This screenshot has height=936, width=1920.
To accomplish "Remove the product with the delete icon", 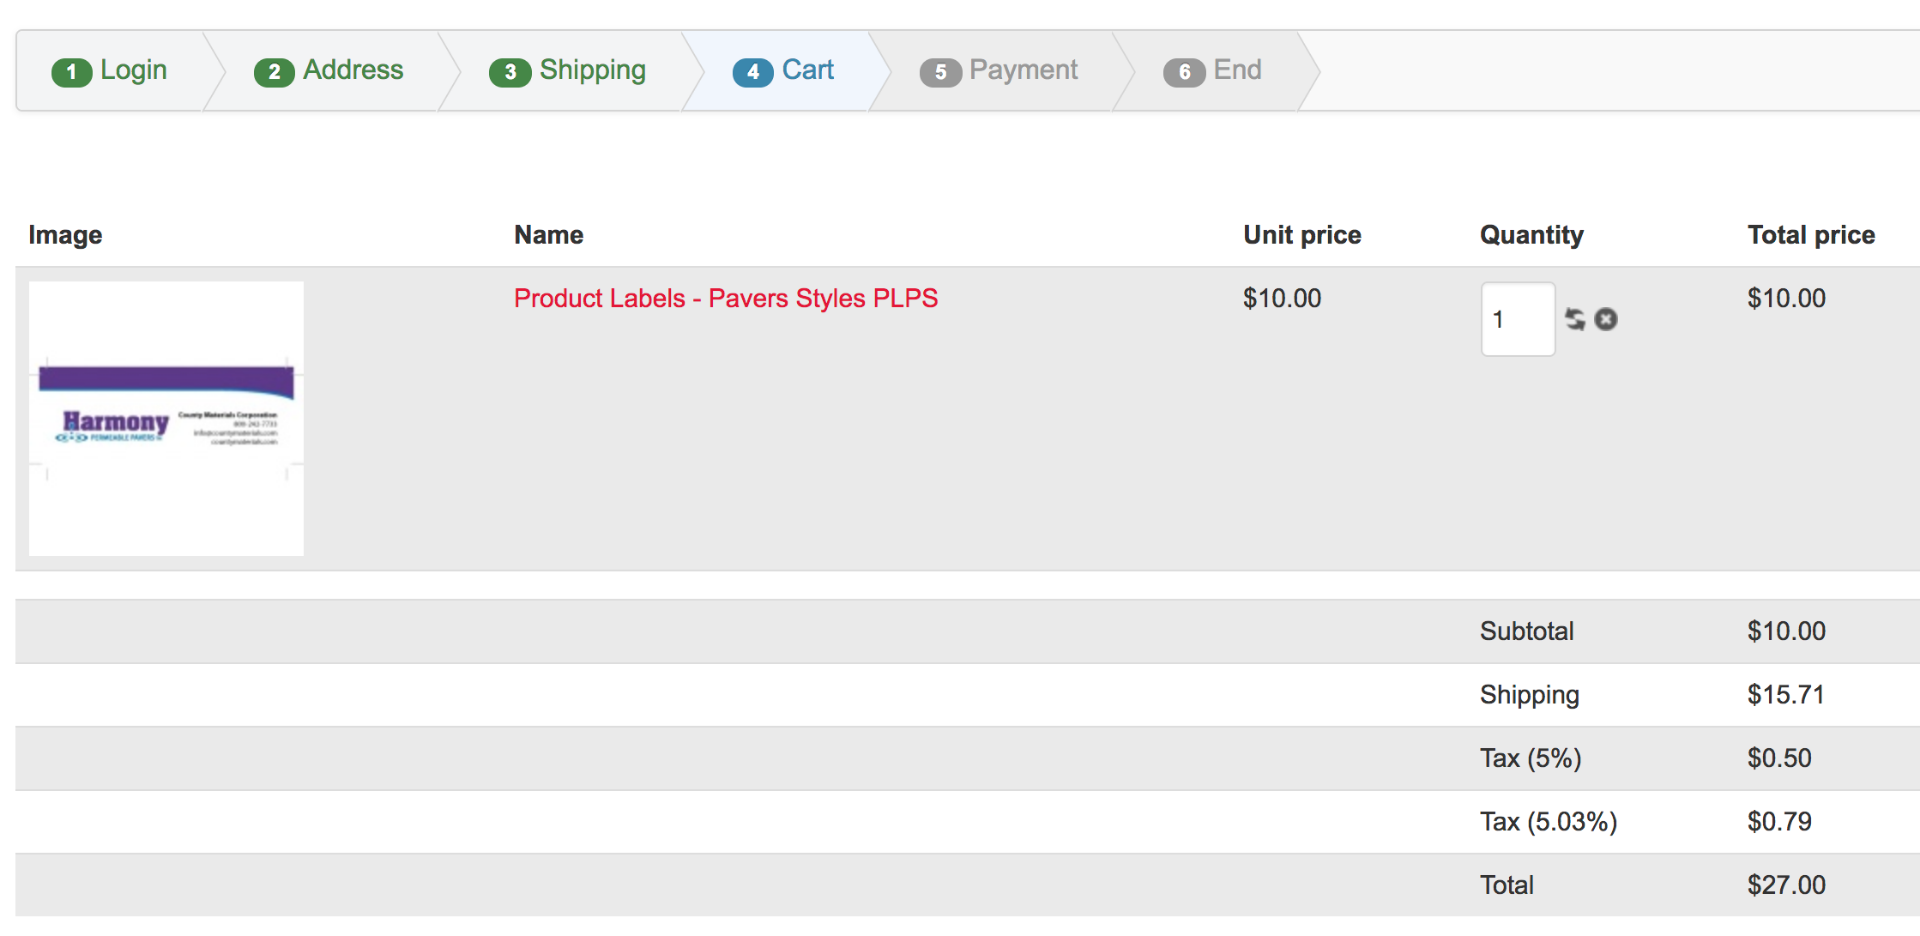I will point(1606,319).
